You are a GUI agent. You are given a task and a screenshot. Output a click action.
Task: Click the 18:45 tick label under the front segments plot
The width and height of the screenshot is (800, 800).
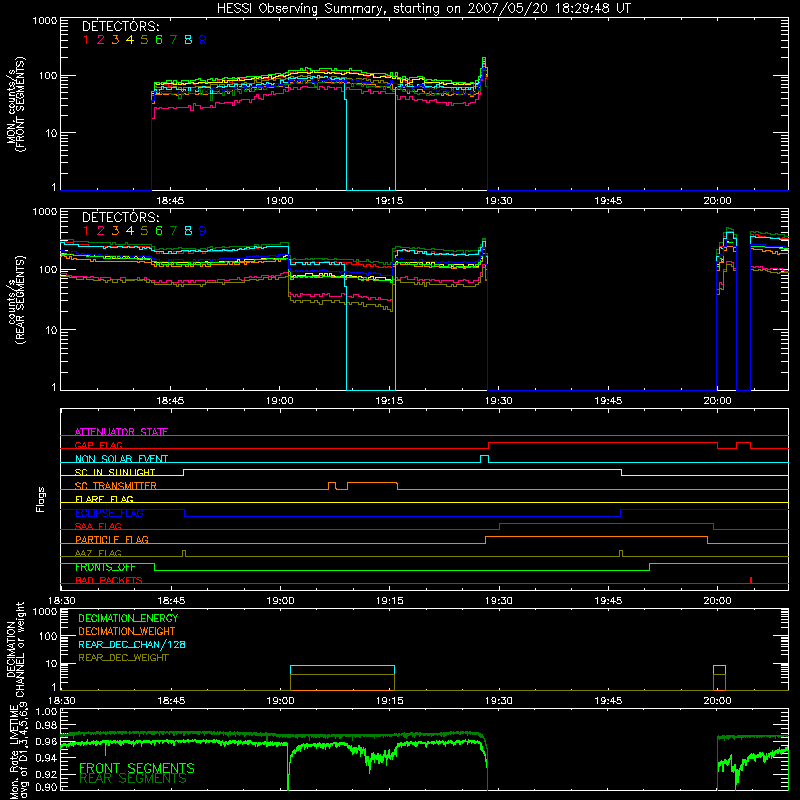170,201
